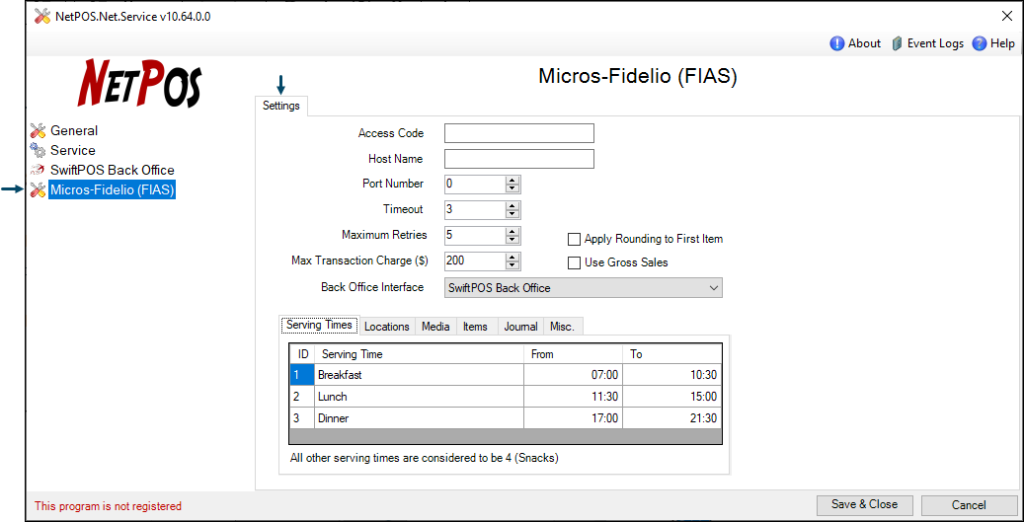Viewport: 1024px width, 522px height.
Task: Click the NetPOS logo image
Action: pyautogui.click(x=139, y=83)
